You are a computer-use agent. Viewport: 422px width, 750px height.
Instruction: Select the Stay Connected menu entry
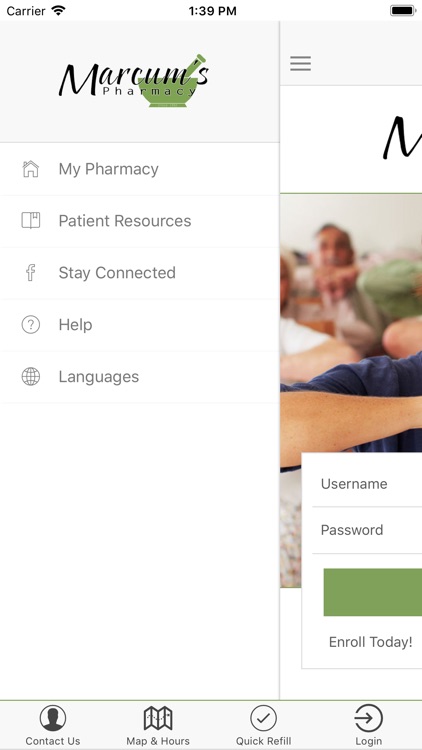(x=139, y=273)
